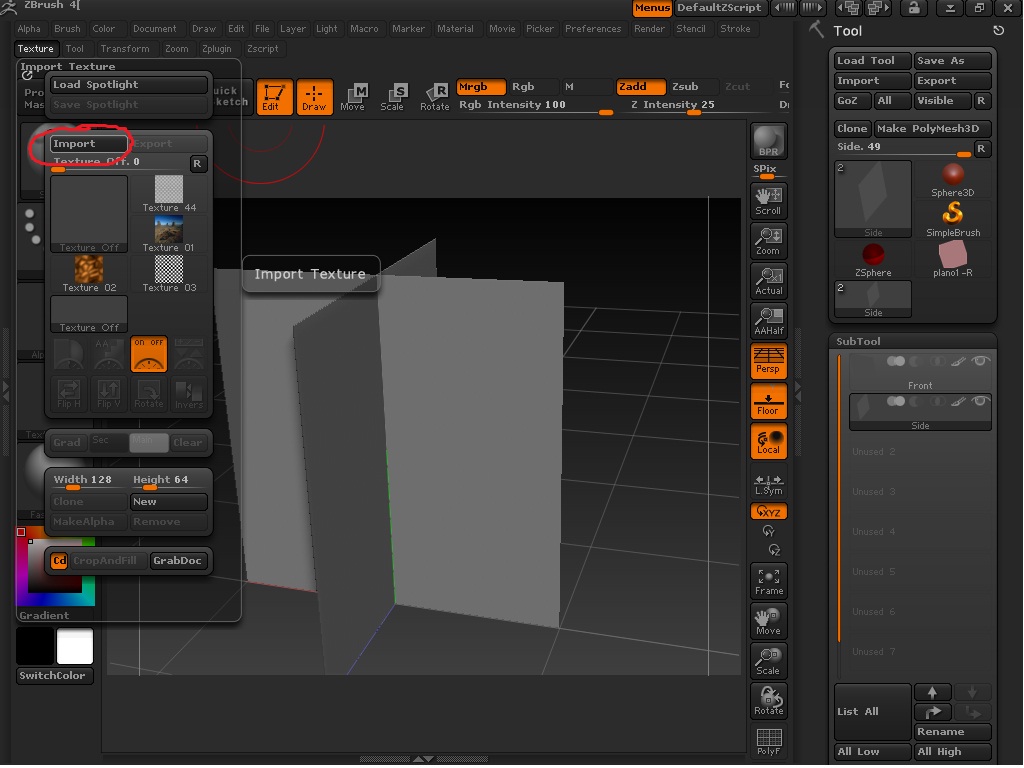1024x768 pixels.
Task: Move subtool up with arrow
Action: point(933,692)
